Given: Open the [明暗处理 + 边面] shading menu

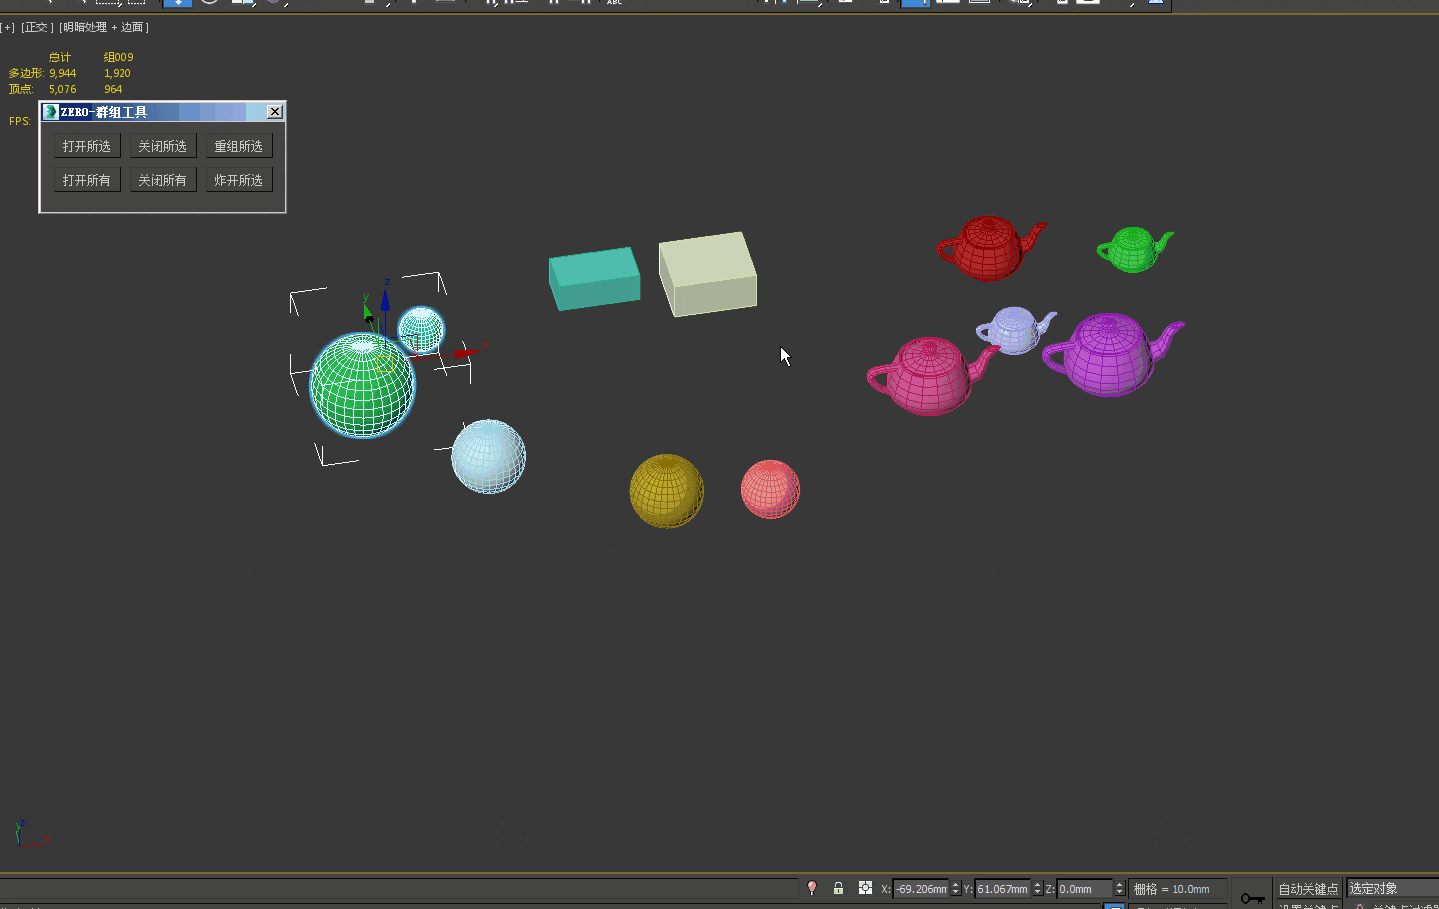Looking at the screenshot, I should point(104,28).
